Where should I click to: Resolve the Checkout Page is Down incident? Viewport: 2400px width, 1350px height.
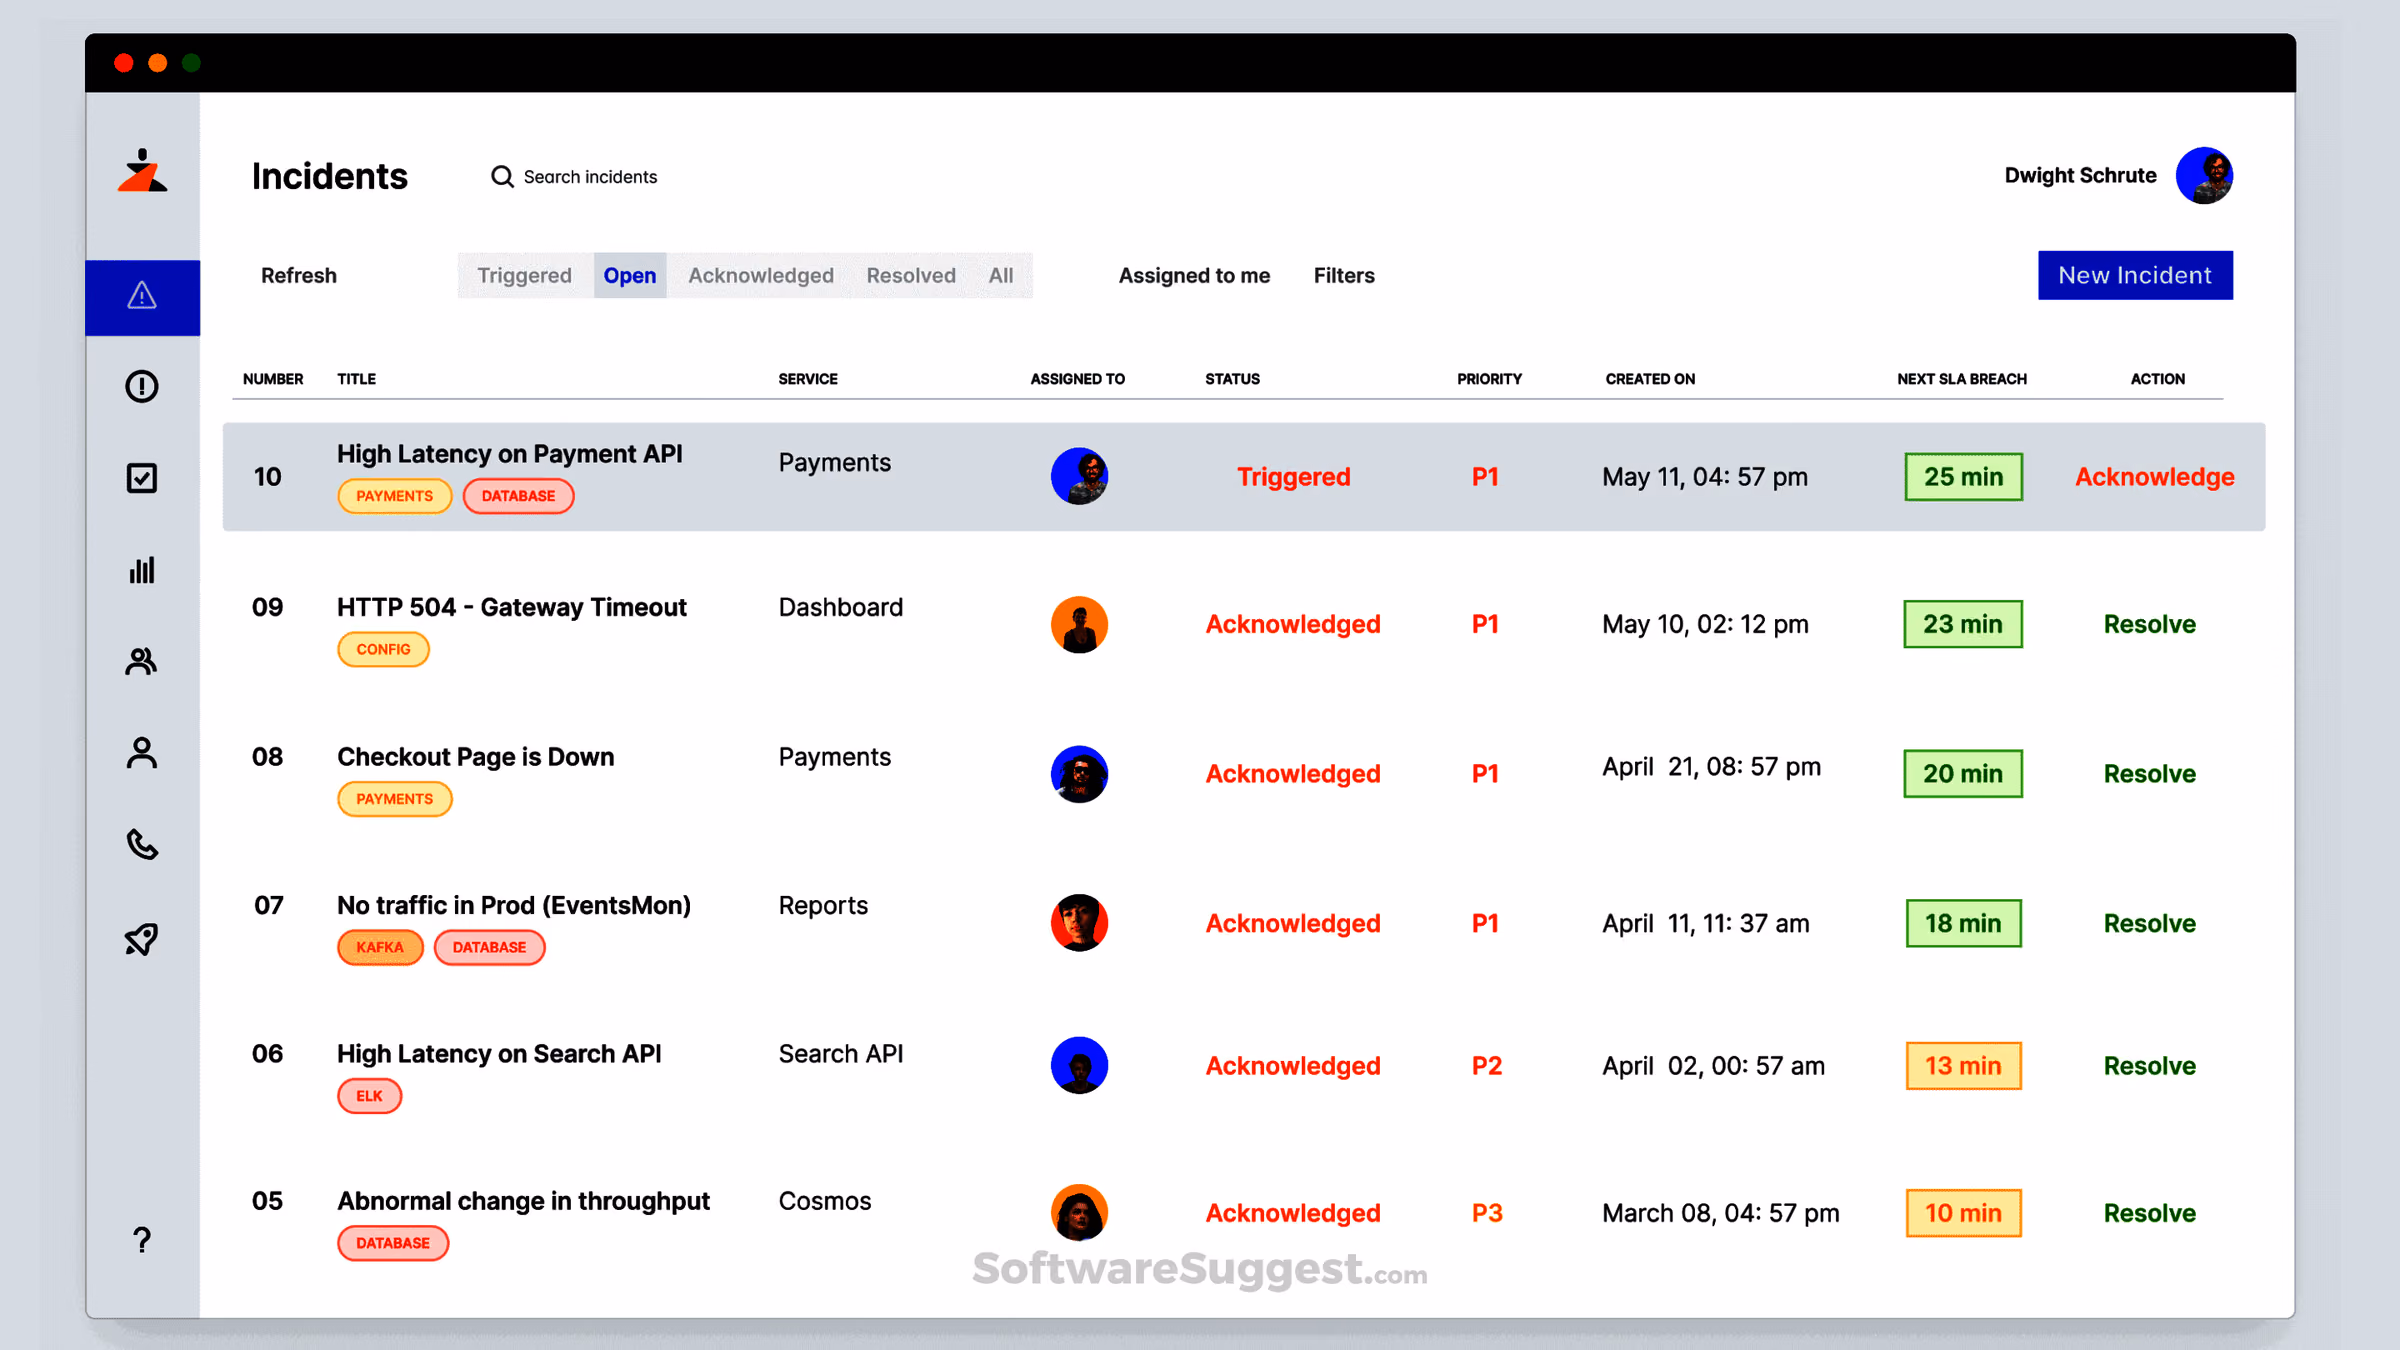click(2149, 774)
